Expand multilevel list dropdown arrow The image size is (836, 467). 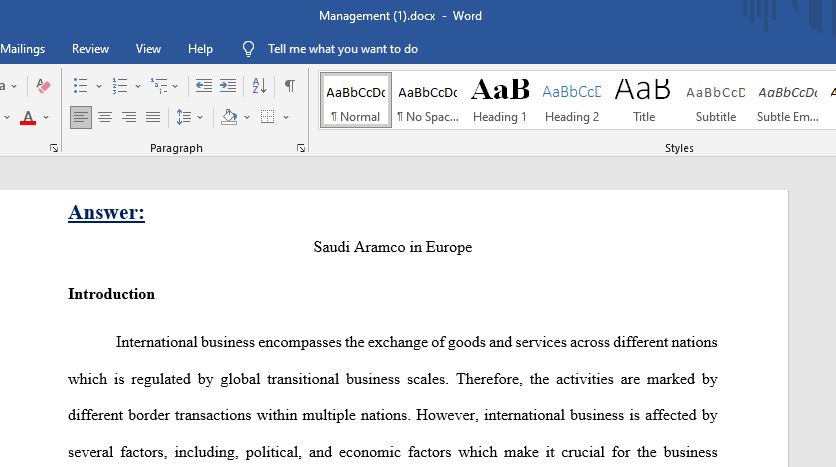pos(175,86)
